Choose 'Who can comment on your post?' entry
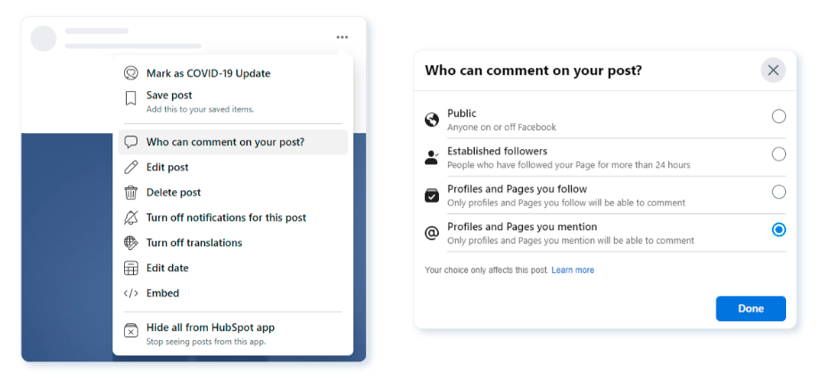The height and width of the screenshot is (381, 820). (233, 142)
